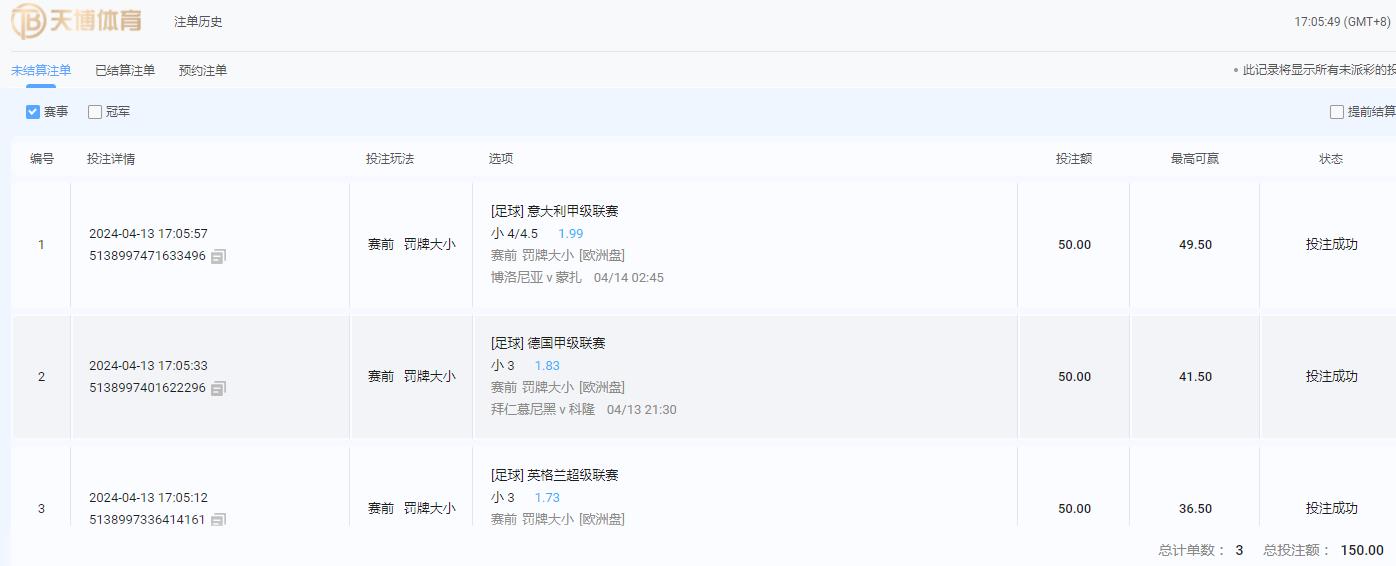The width and height of the screenshot is (1396, 566).
Task: Click timestamp 2024-04-13 17:05:57
Action: 148,234
